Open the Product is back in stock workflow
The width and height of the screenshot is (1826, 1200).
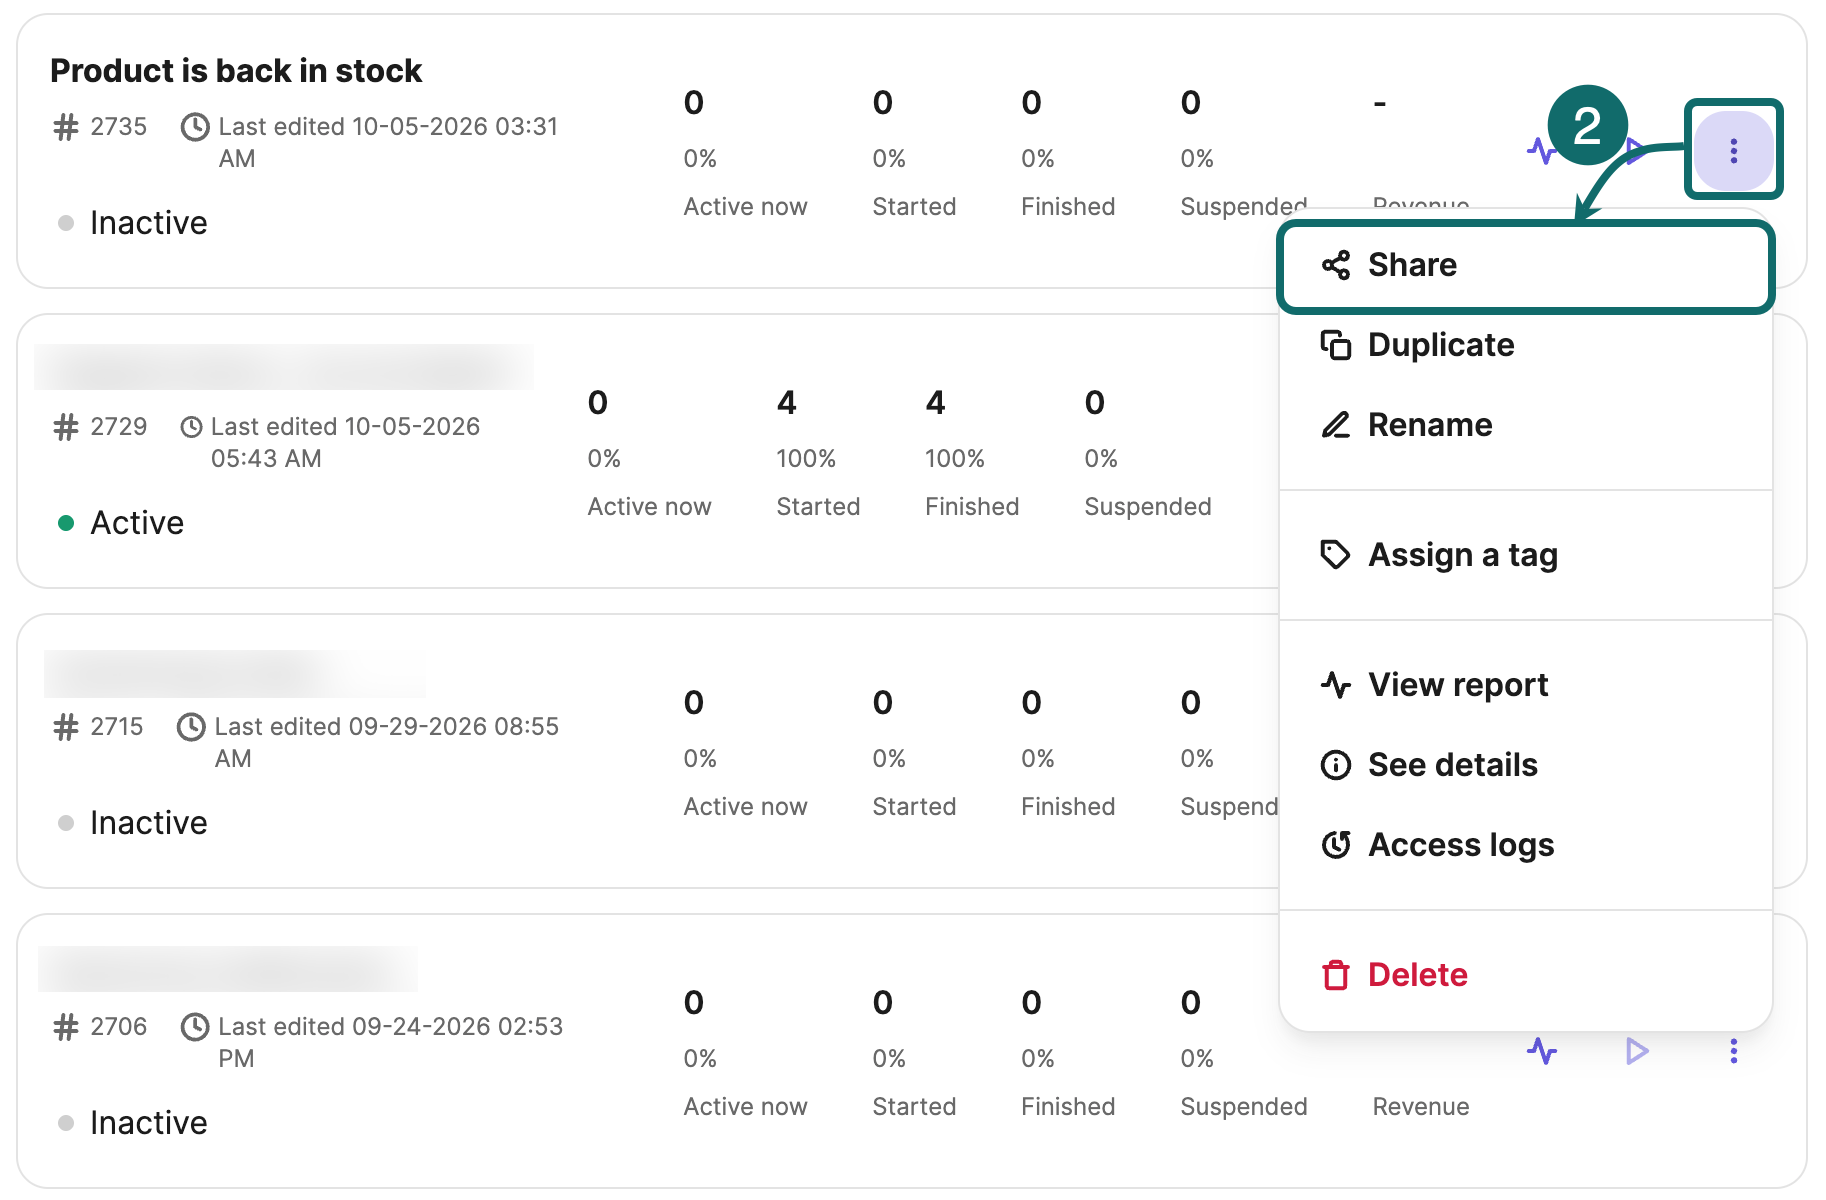click(x=236, y=71)
